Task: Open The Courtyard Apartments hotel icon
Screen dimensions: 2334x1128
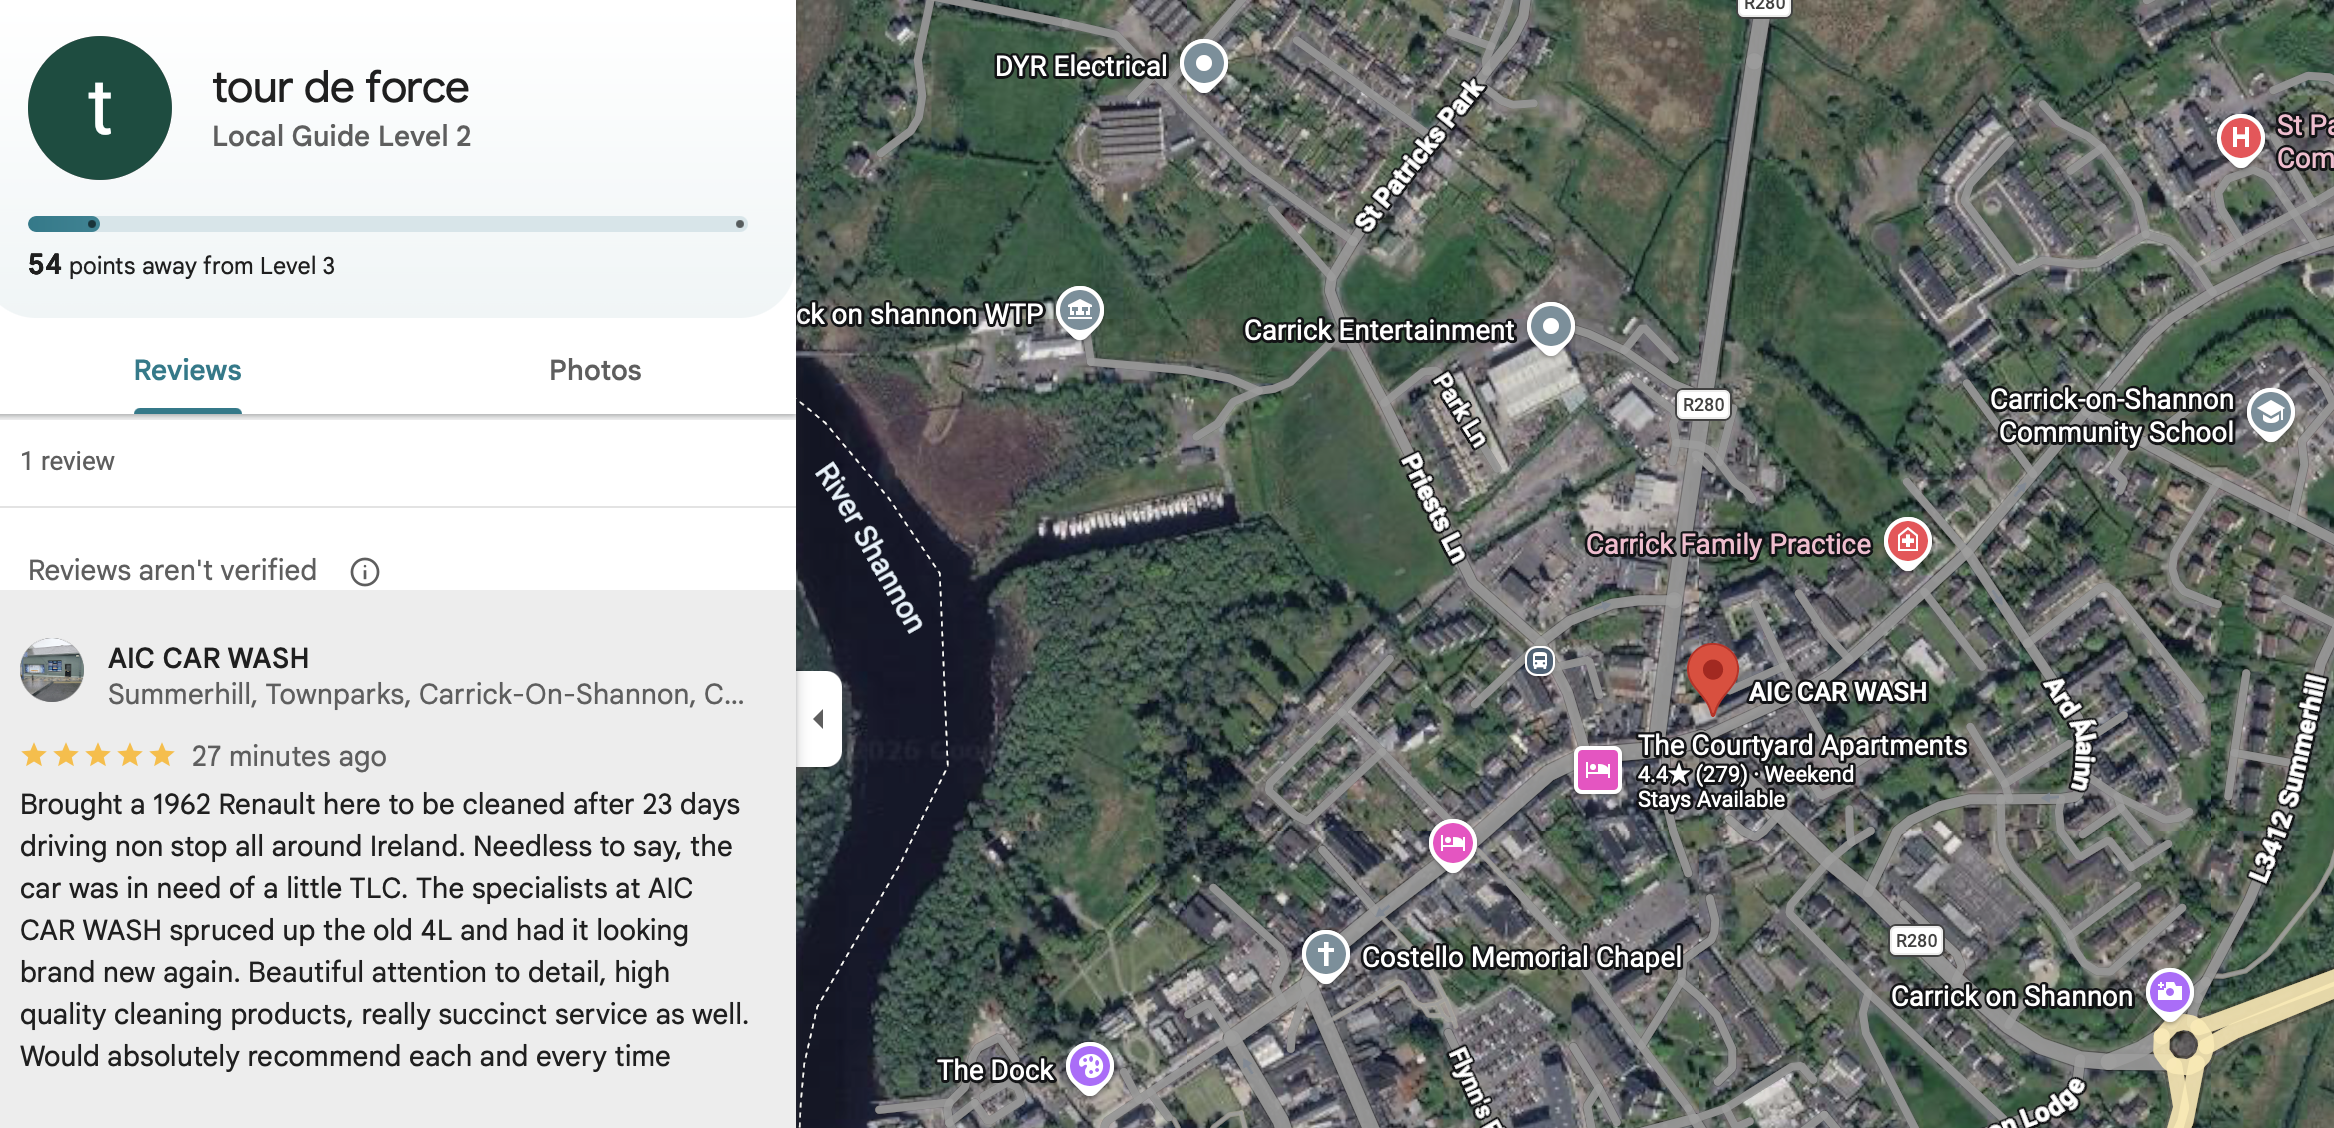Action: pyautogui.click(x=1598, y=769)
